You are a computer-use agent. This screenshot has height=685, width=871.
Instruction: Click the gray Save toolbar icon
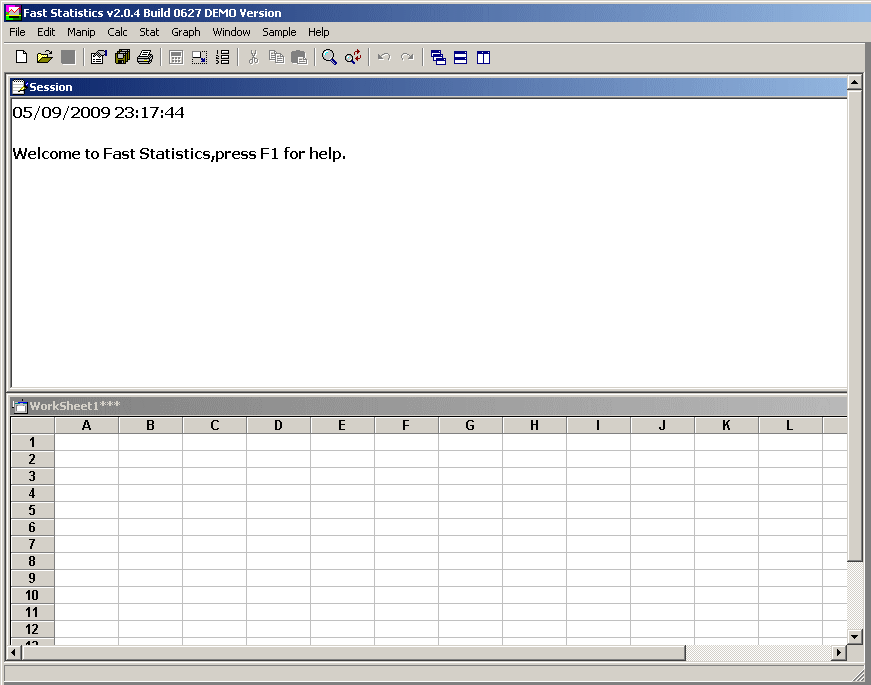click(68, 57)
